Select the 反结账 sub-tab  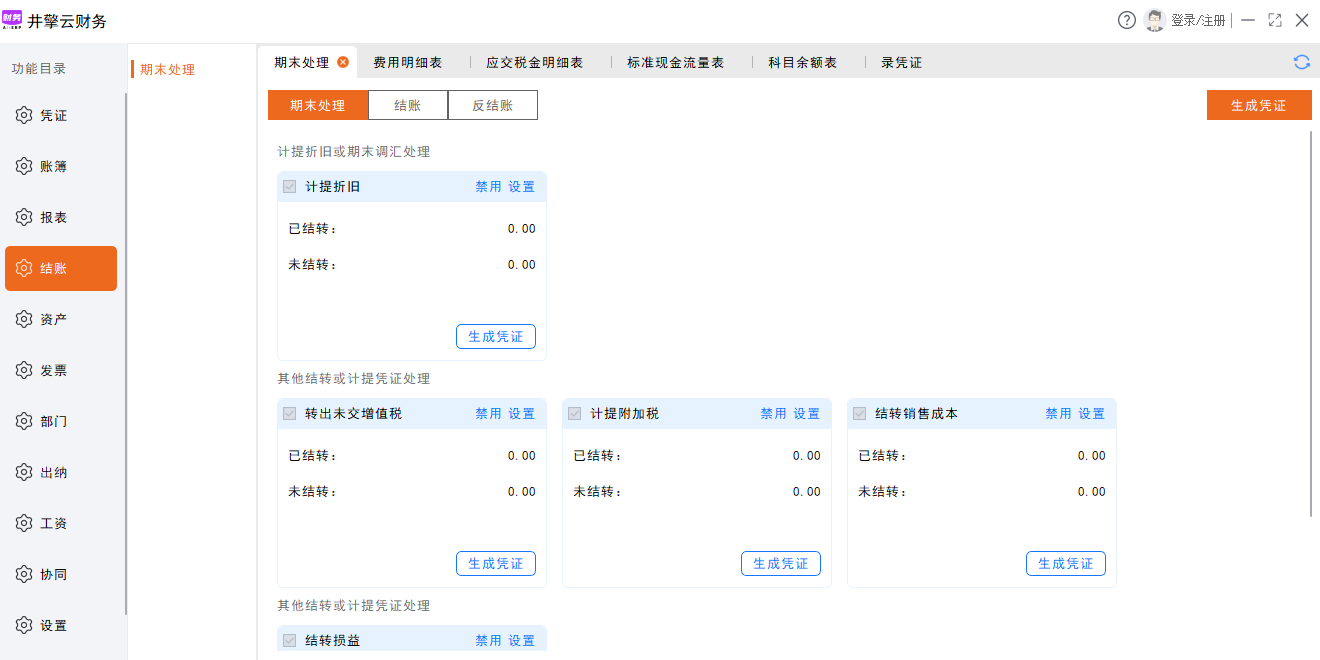492,105
